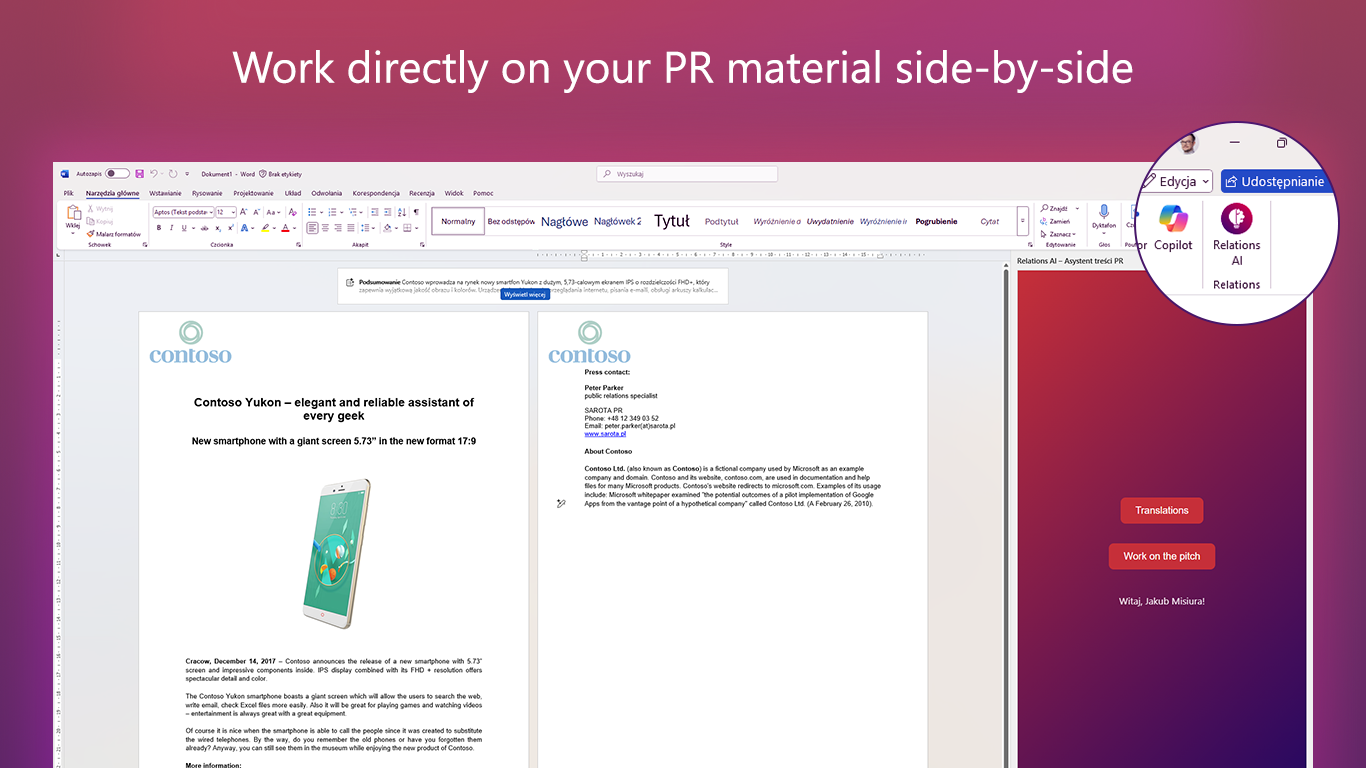Image resolution: width=1366 pixels, height=768 pixels.
Task: Open the font size dropdown
Action: tap(233, 212)
